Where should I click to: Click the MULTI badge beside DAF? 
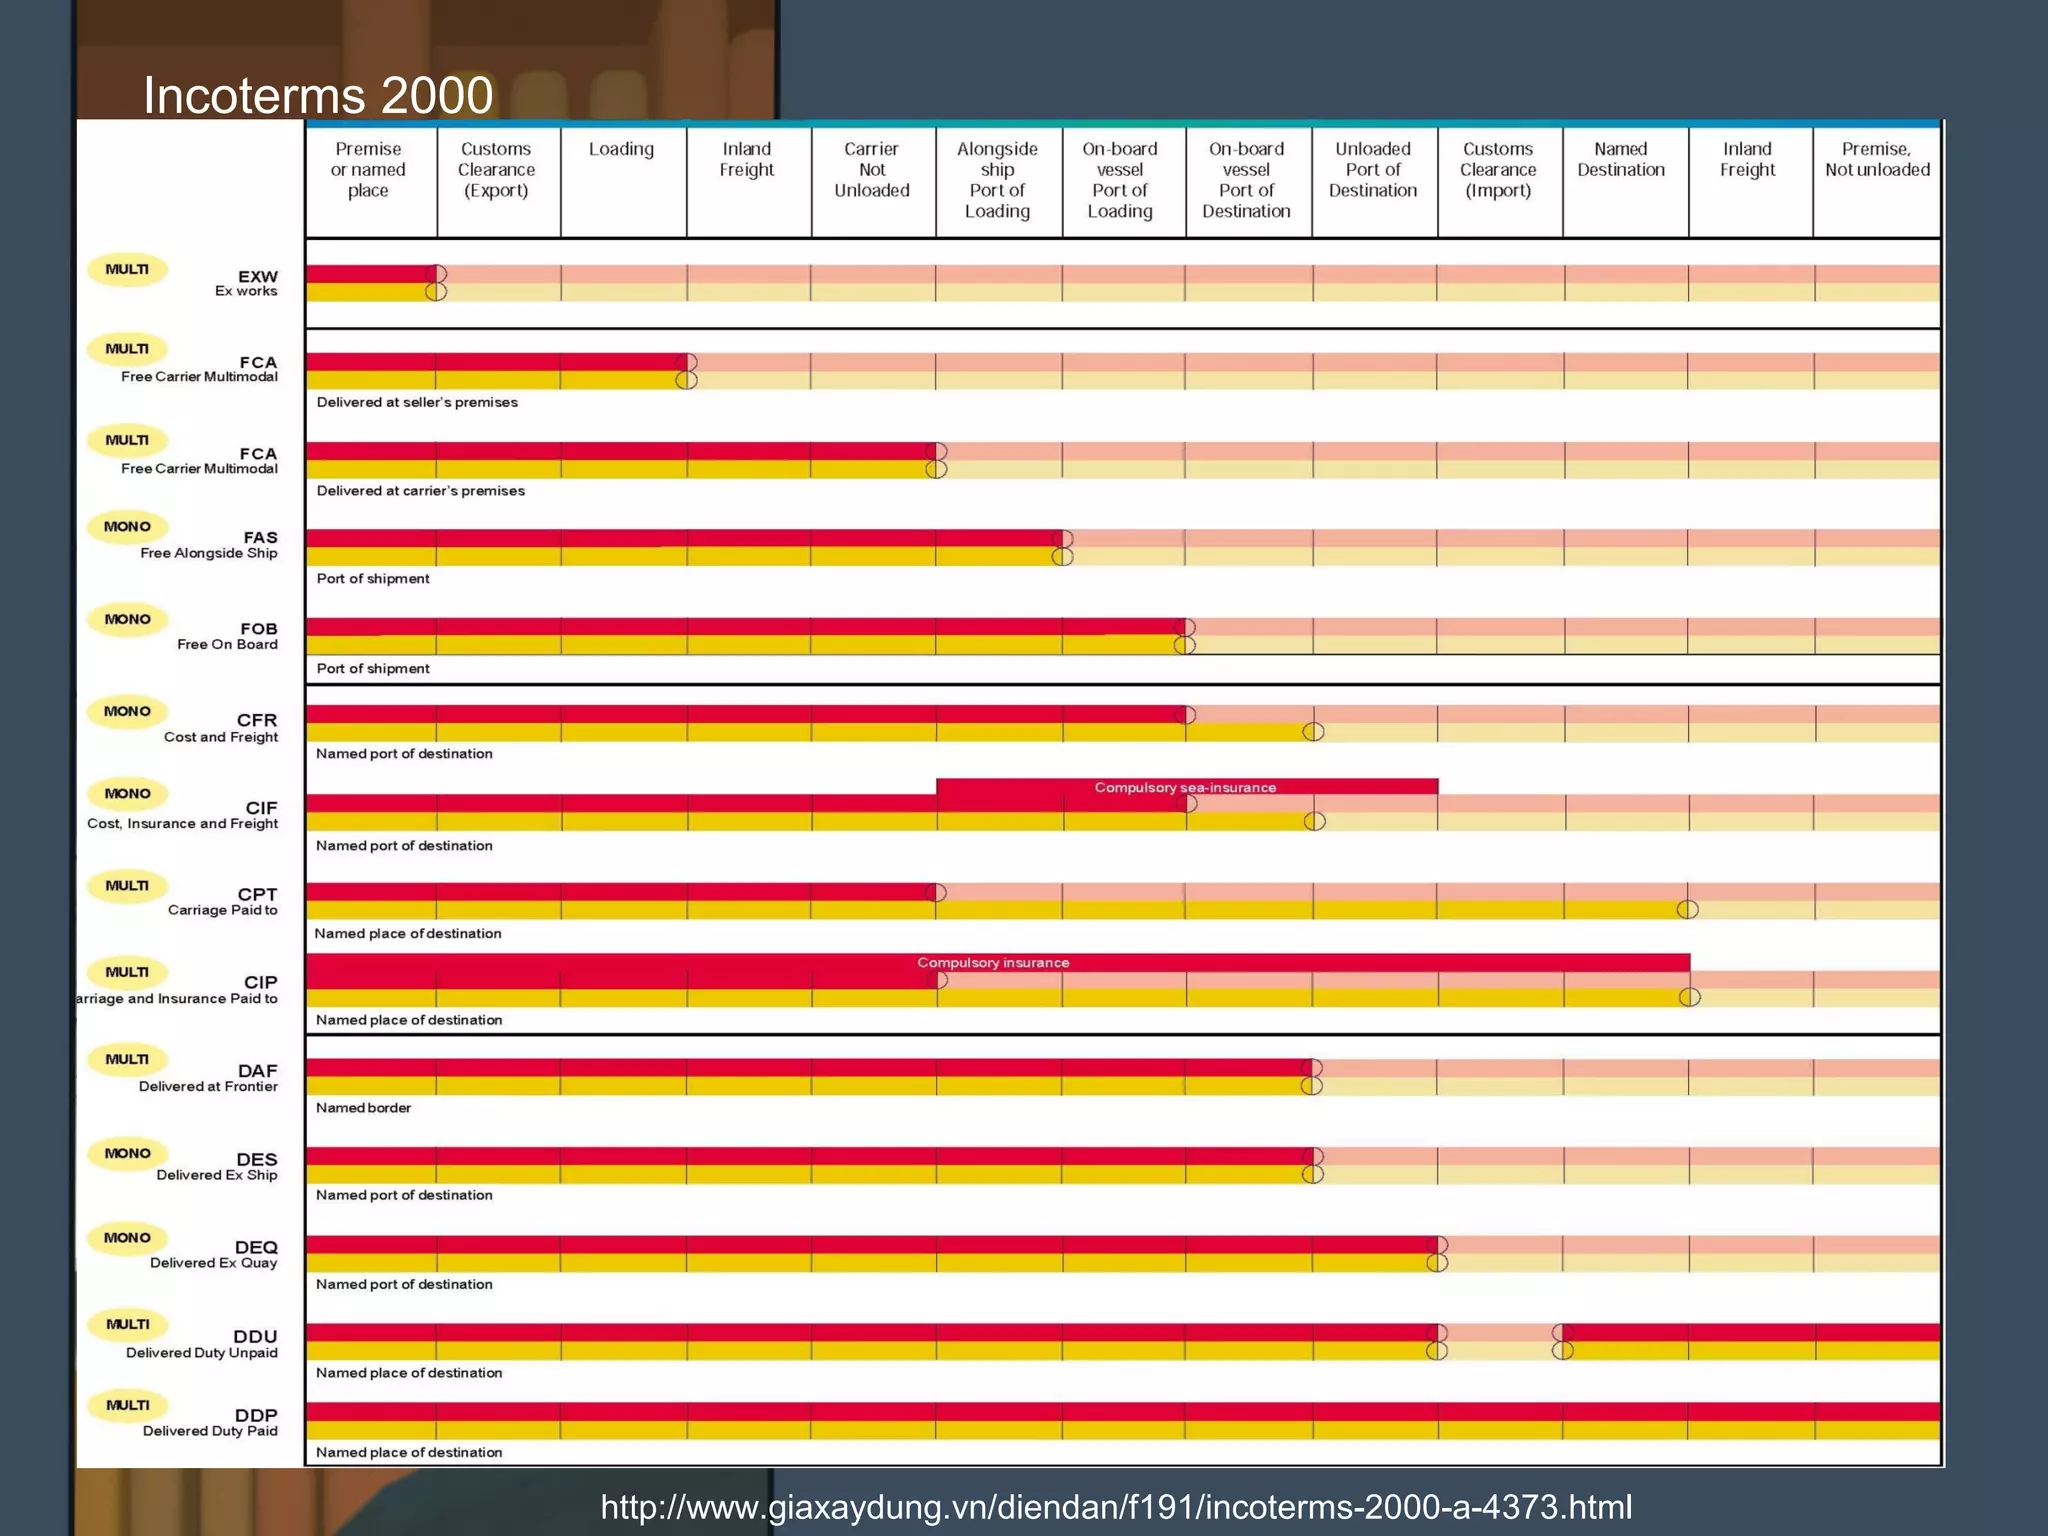tap(127, 1059)
